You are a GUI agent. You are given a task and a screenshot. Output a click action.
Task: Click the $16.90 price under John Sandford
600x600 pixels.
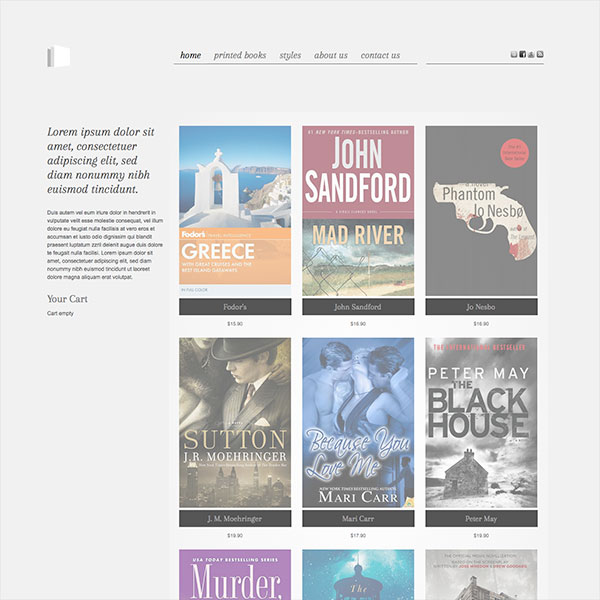(x=358, y=324)
